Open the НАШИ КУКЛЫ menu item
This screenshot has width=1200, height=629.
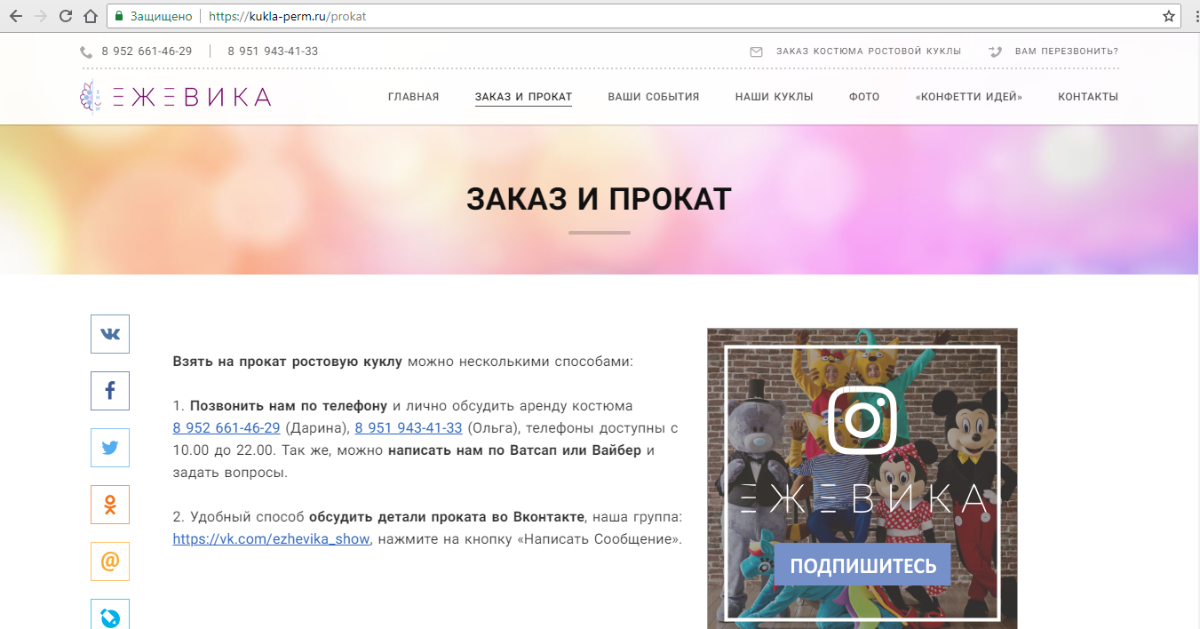tap(774, 97)
